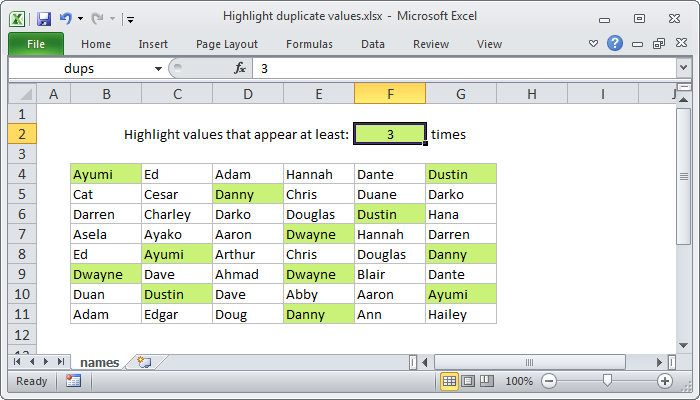This screenshot has width=700, height=400.
Task: Select cell F2 containing value 3
Action: point(389,134)
